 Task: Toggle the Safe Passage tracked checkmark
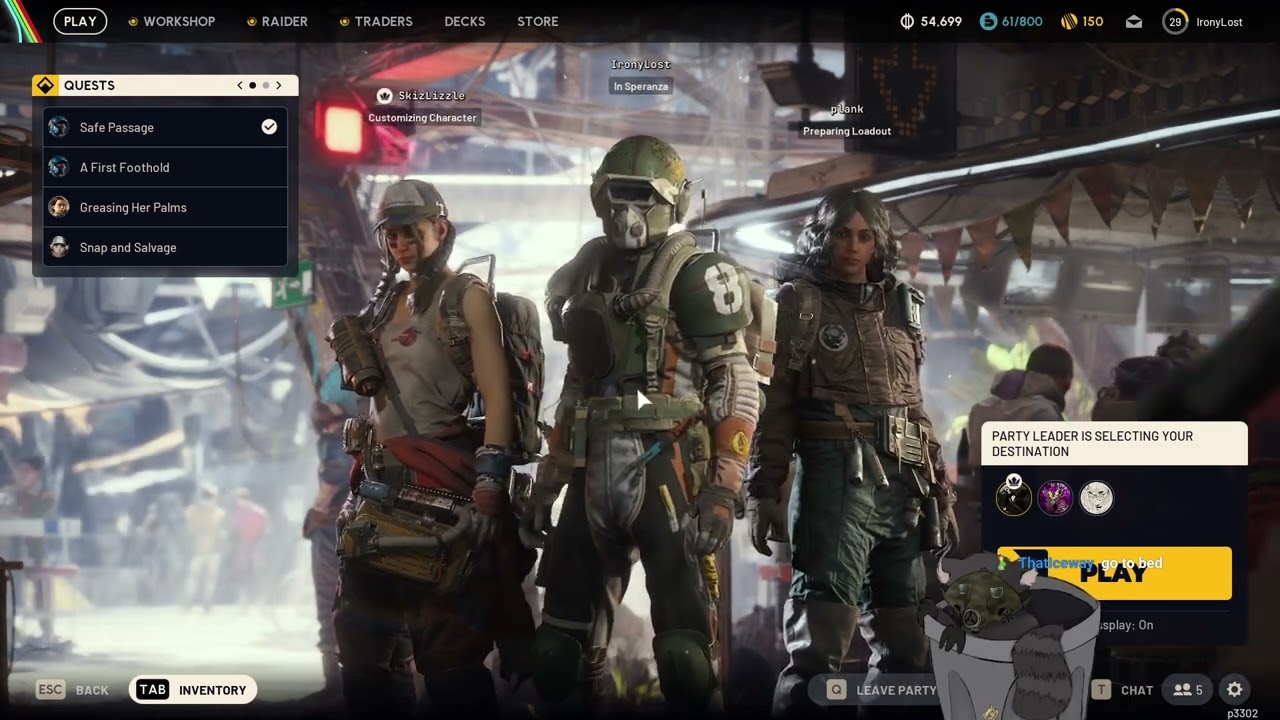point(269,127)
